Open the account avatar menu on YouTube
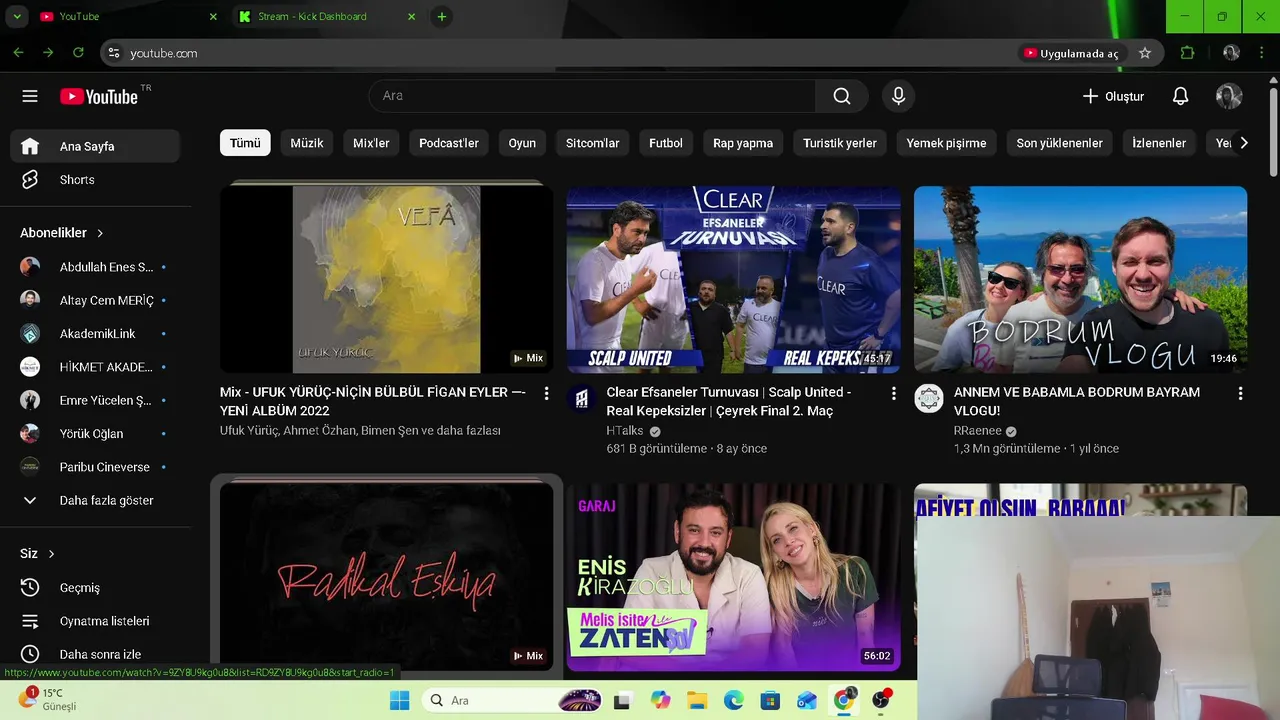The width and height of the screenshot is (1280, 720). (1229, 96)
